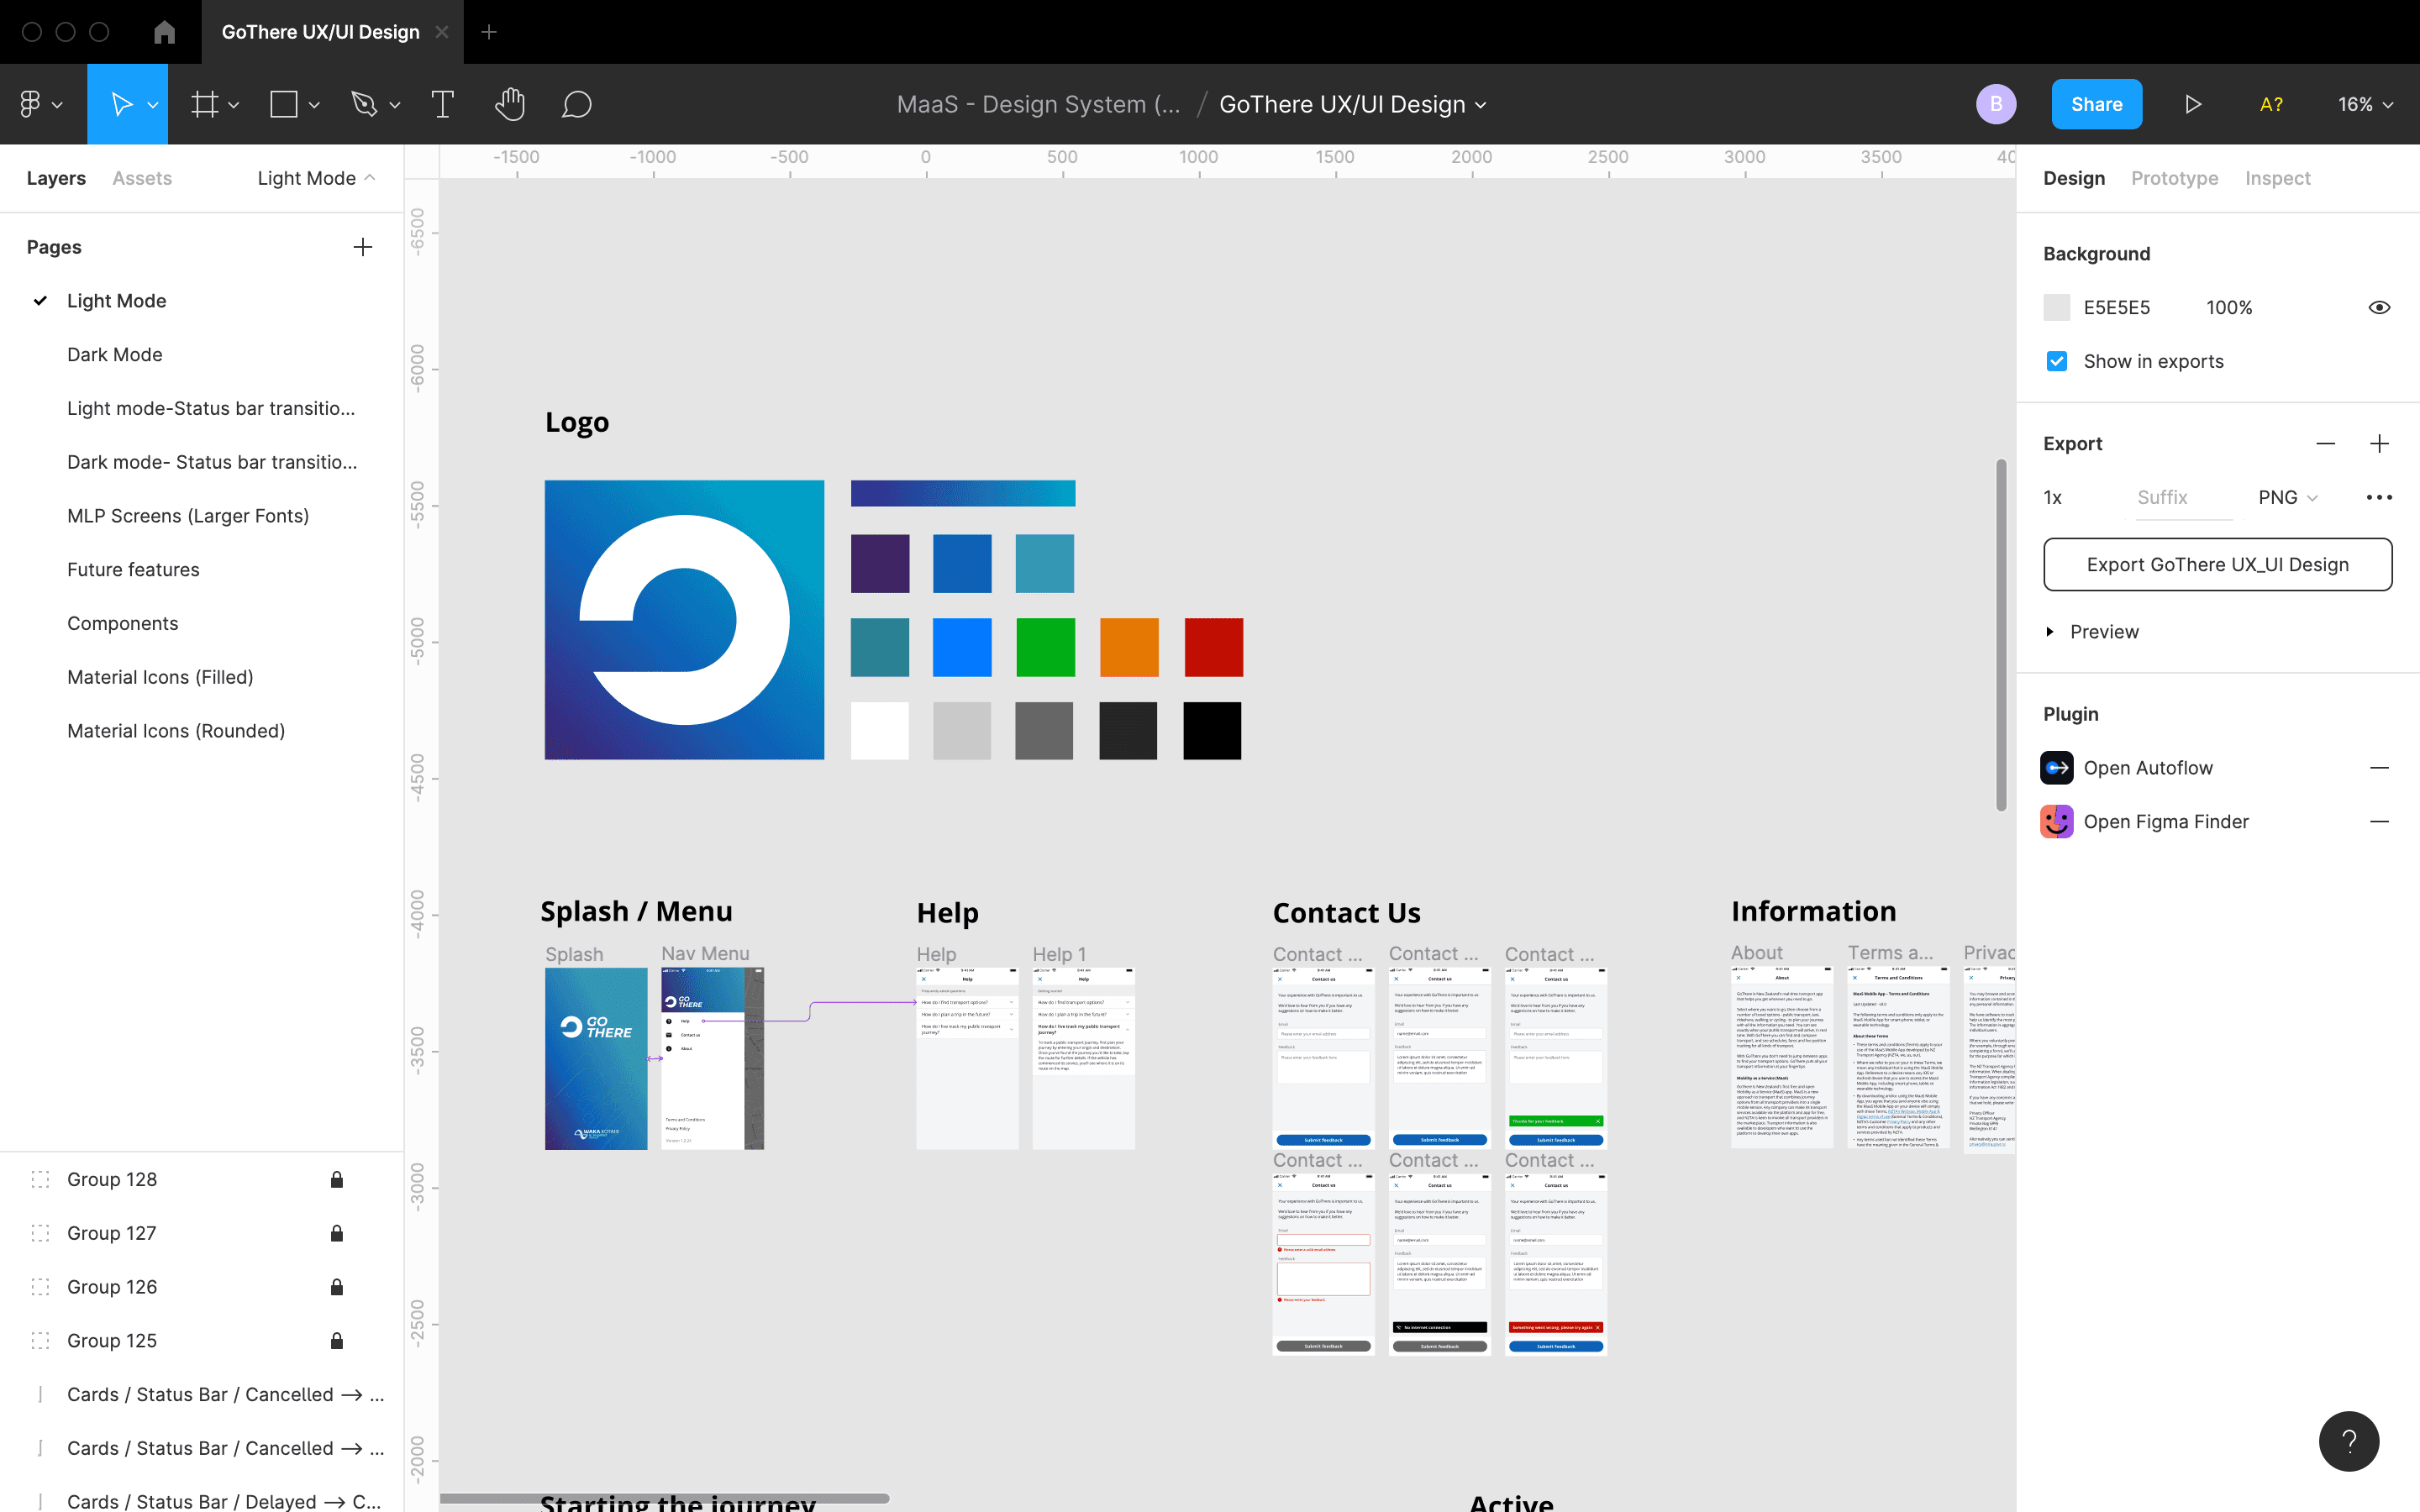Open the Prototype tab
Image resolution: width=2420 pixels, height=1512 pixels.
(x=2174, y=178)
